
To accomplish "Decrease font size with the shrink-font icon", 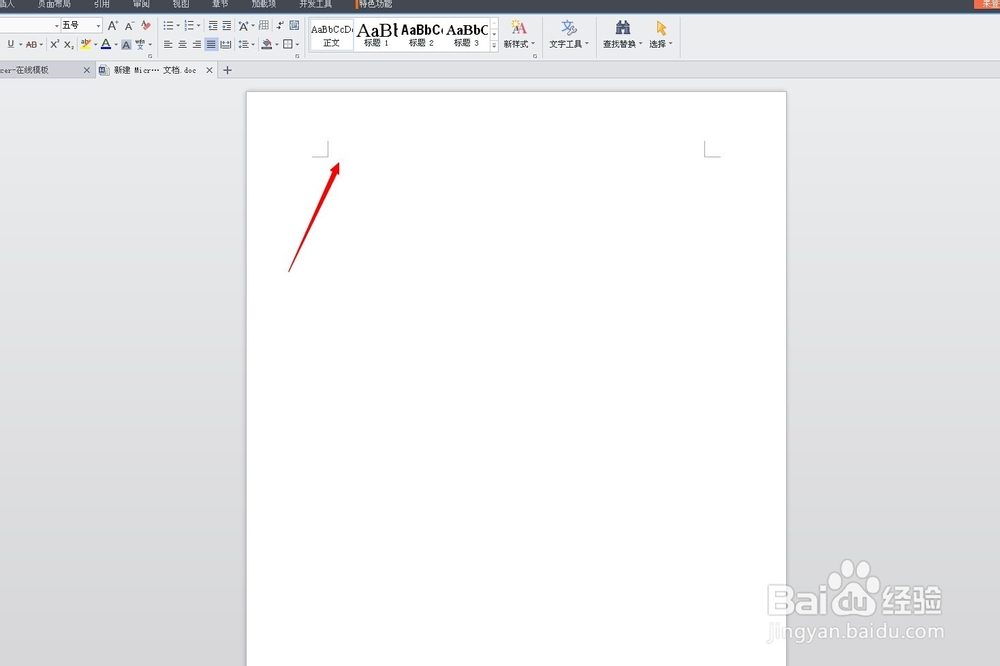I will pos(129,26).
